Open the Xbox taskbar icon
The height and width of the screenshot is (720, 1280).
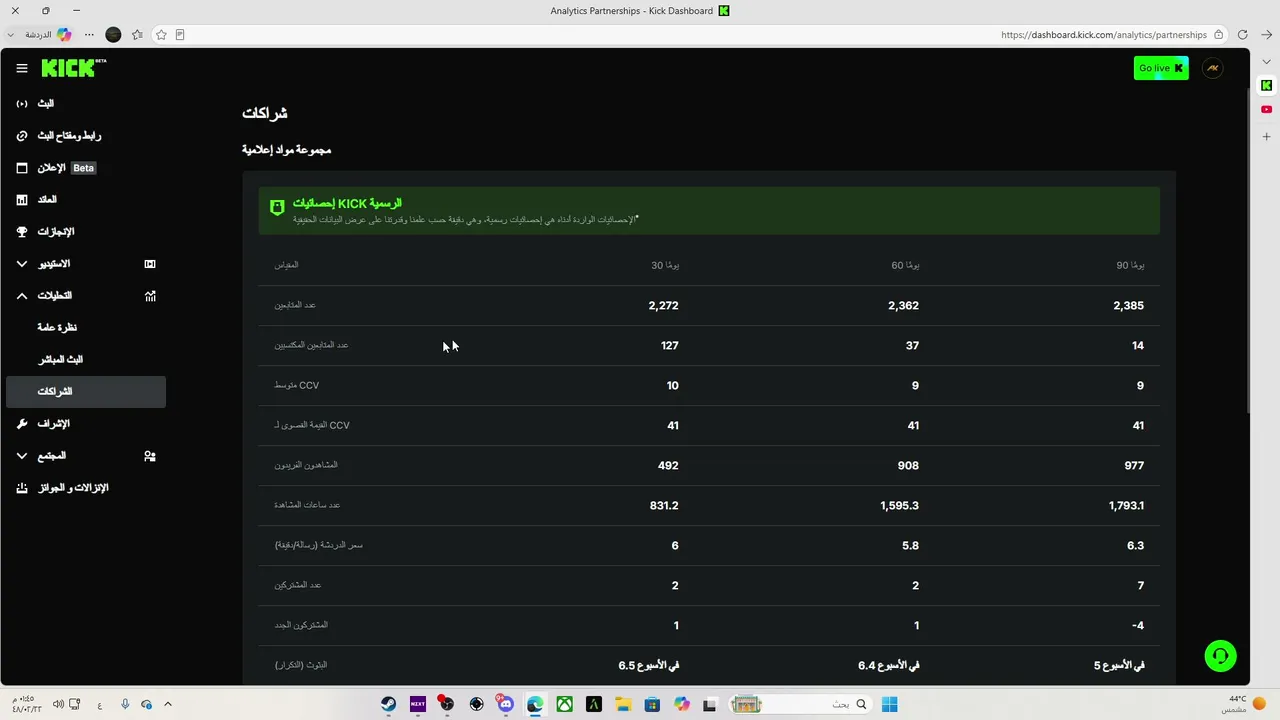pyautogui.click(x=565, y=704)
